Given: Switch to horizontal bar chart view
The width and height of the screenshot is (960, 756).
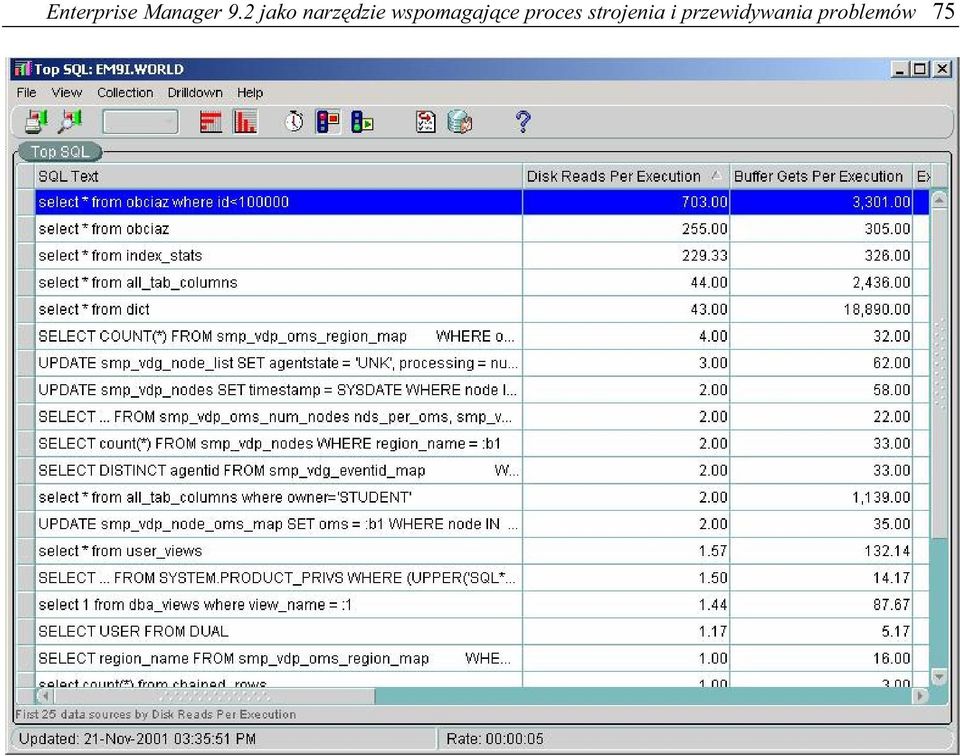Looking at the screenshot, I should point(211,121).
